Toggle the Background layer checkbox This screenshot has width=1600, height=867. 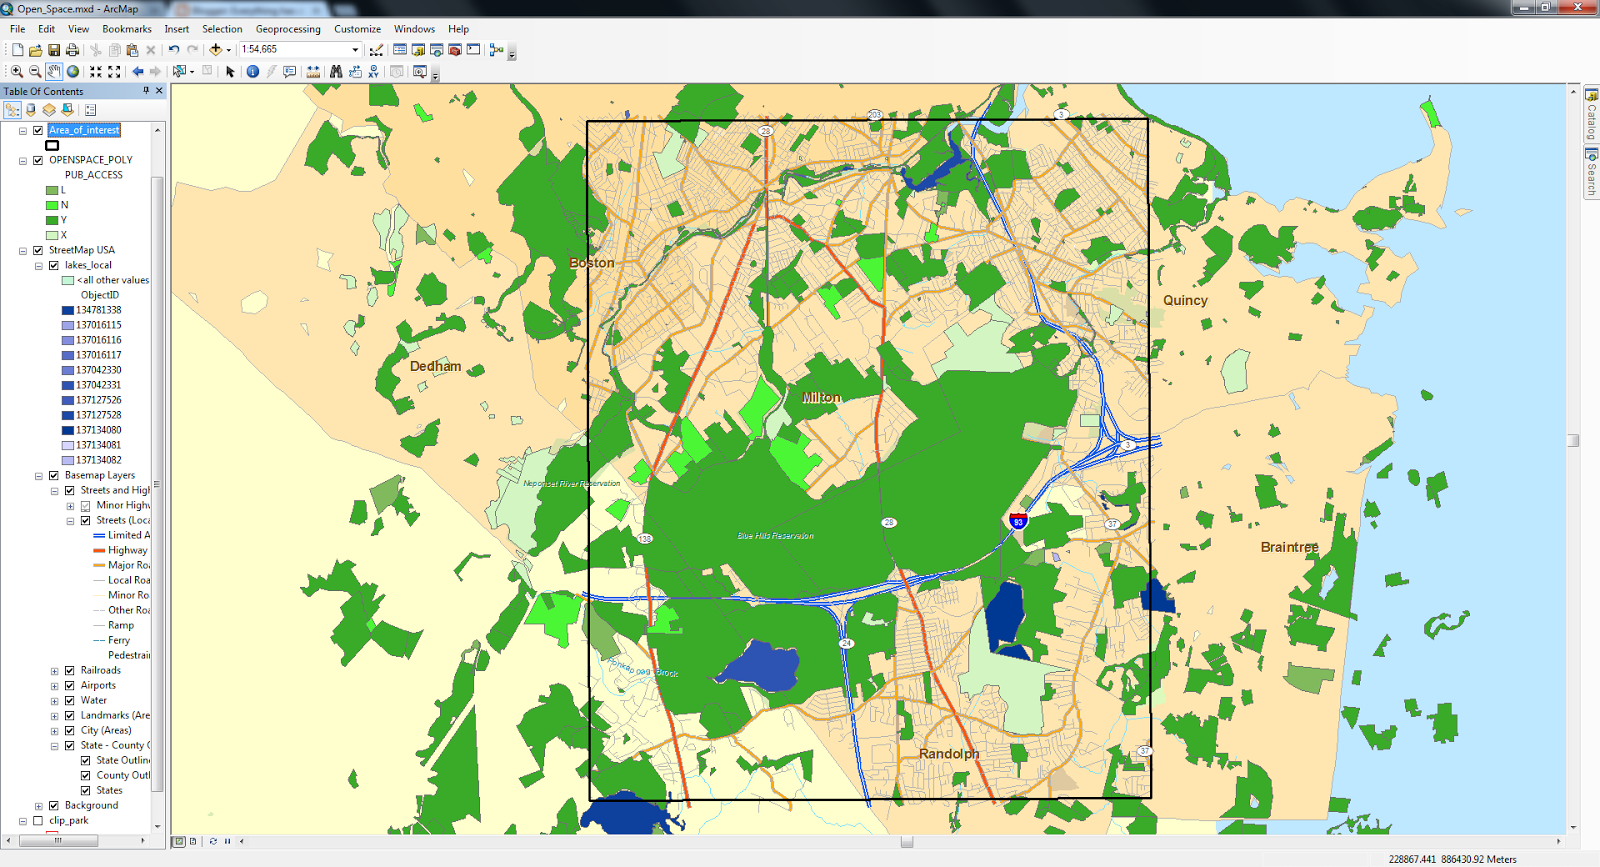point(54,805)
